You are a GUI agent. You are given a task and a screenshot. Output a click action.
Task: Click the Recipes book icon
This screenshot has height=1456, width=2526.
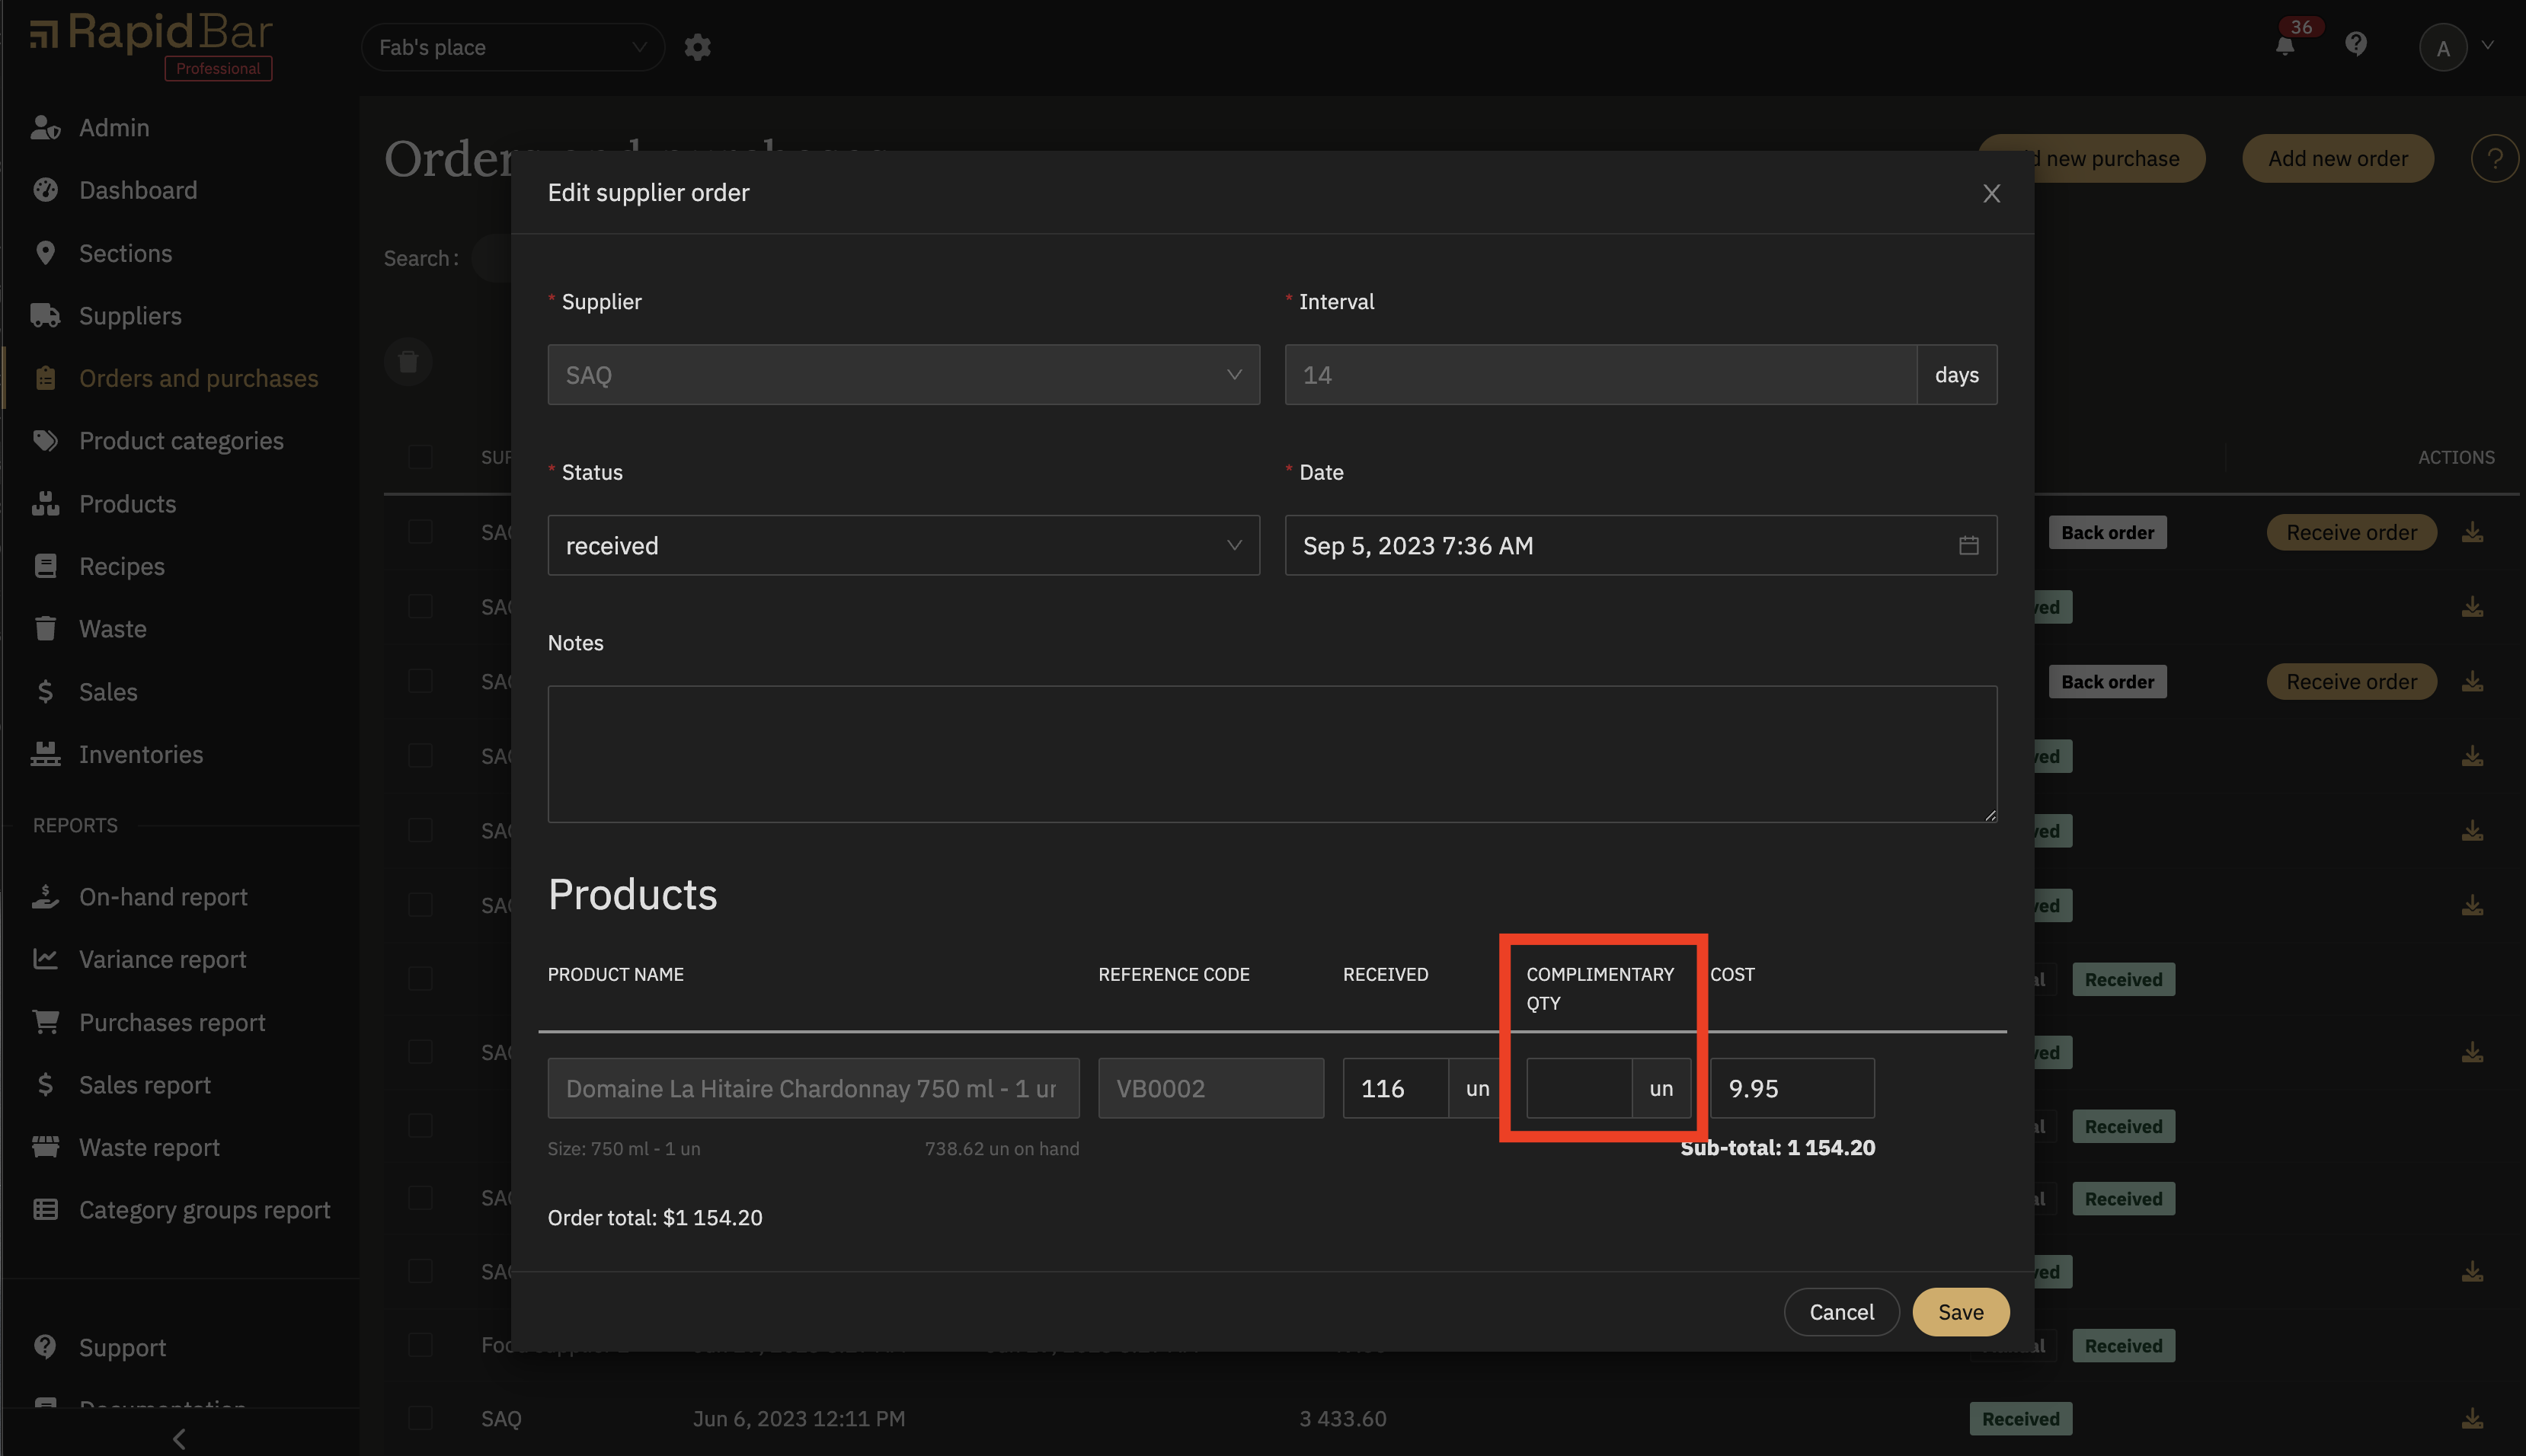(45, 566)
